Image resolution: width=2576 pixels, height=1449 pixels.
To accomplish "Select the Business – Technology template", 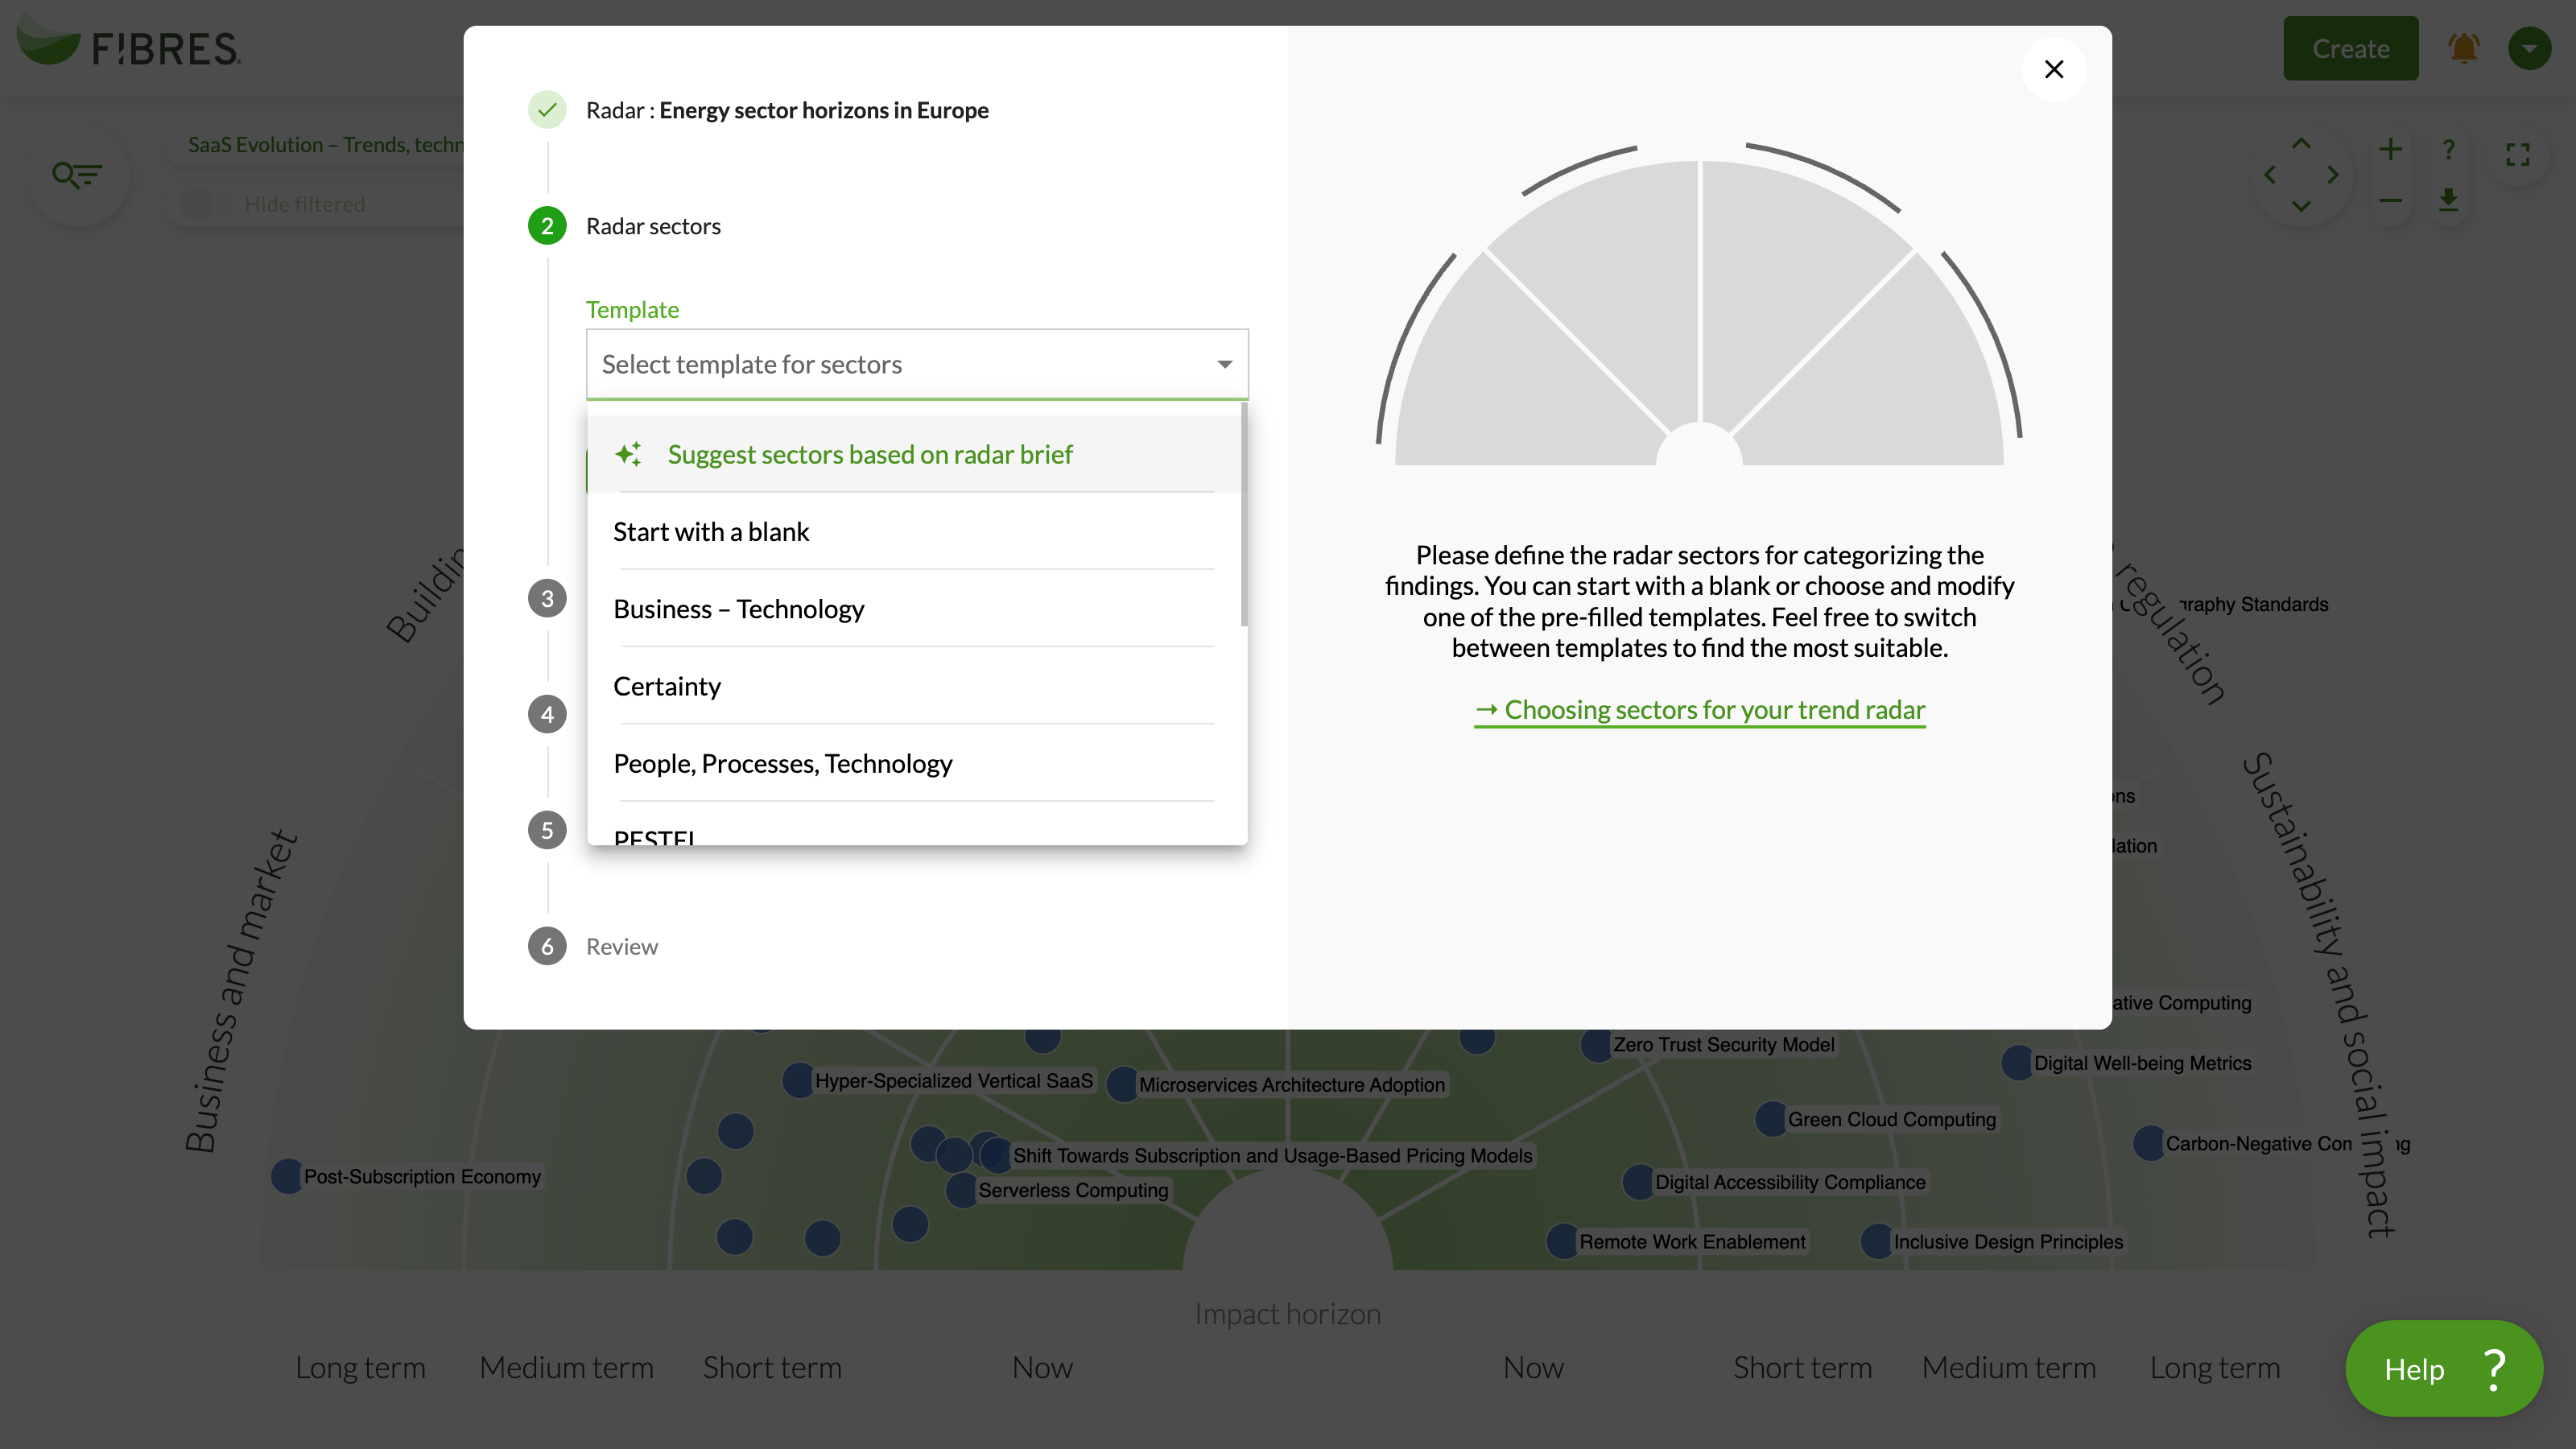I will point(739,608).
